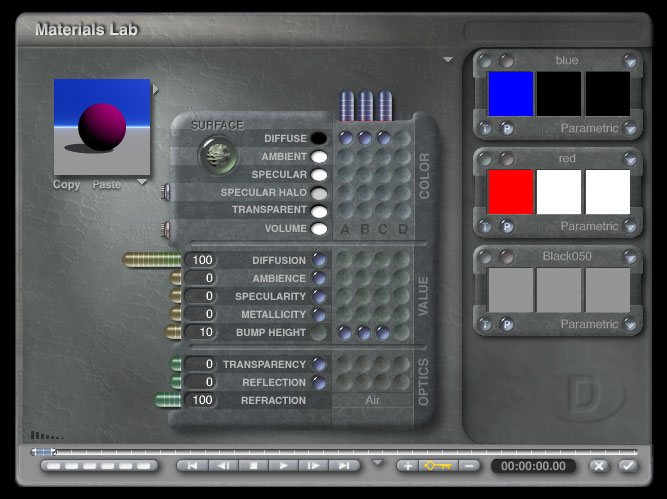Play the animation

[283, 466]
